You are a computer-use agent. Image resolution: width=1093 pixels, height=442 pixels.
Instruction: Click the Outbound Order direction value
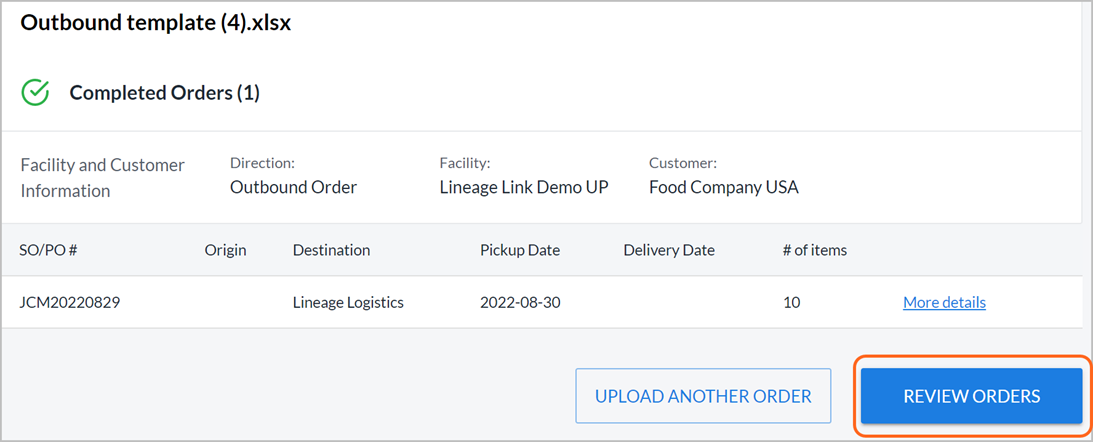click(x=293, y=188)
